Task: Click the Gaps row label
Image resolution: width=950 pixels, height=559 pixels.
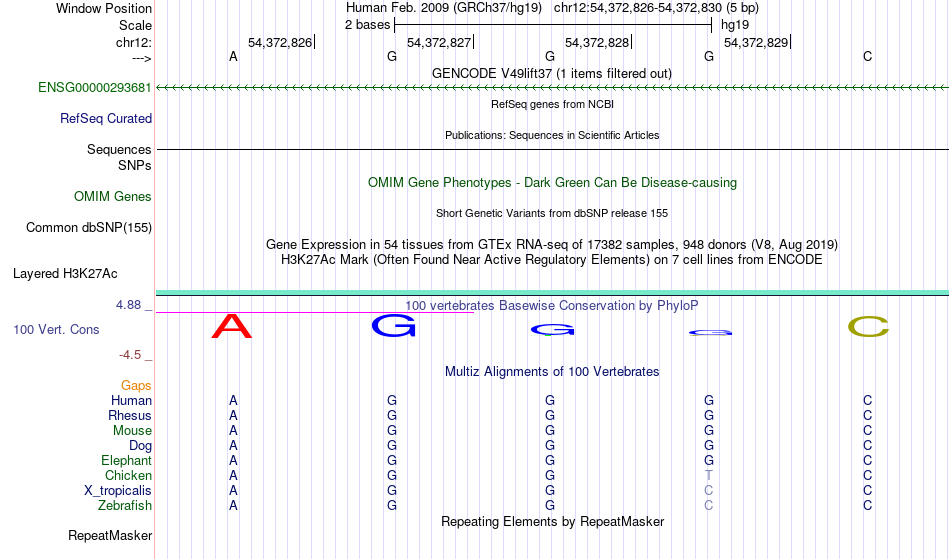Action: [136, 386]
